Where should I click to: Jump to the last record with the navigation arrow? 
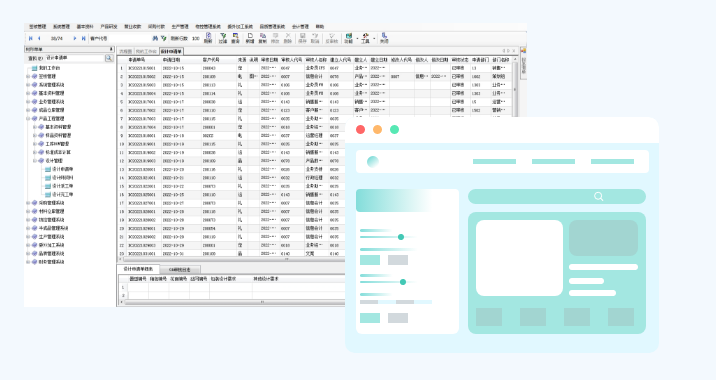tap(84, 38)
